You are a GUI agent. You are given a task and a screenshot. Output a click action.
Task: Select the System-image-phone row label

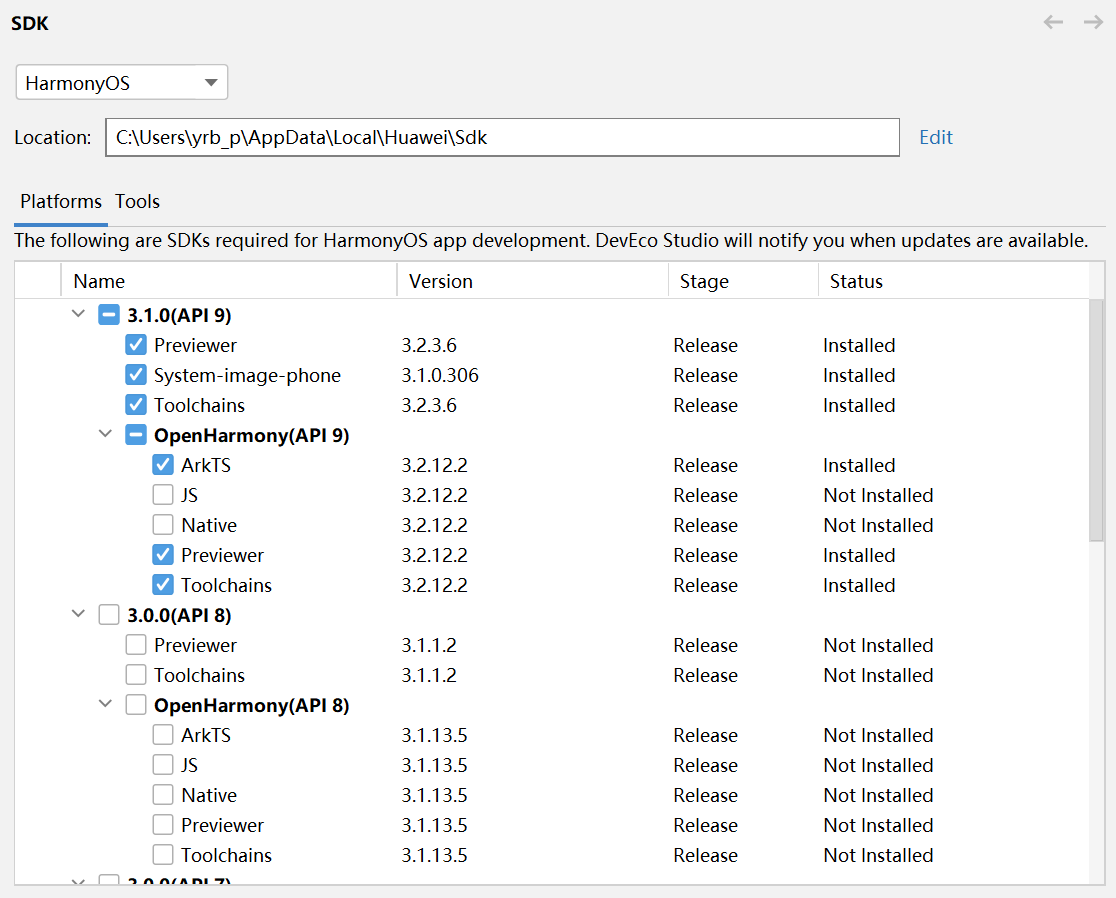coord(247,375)
